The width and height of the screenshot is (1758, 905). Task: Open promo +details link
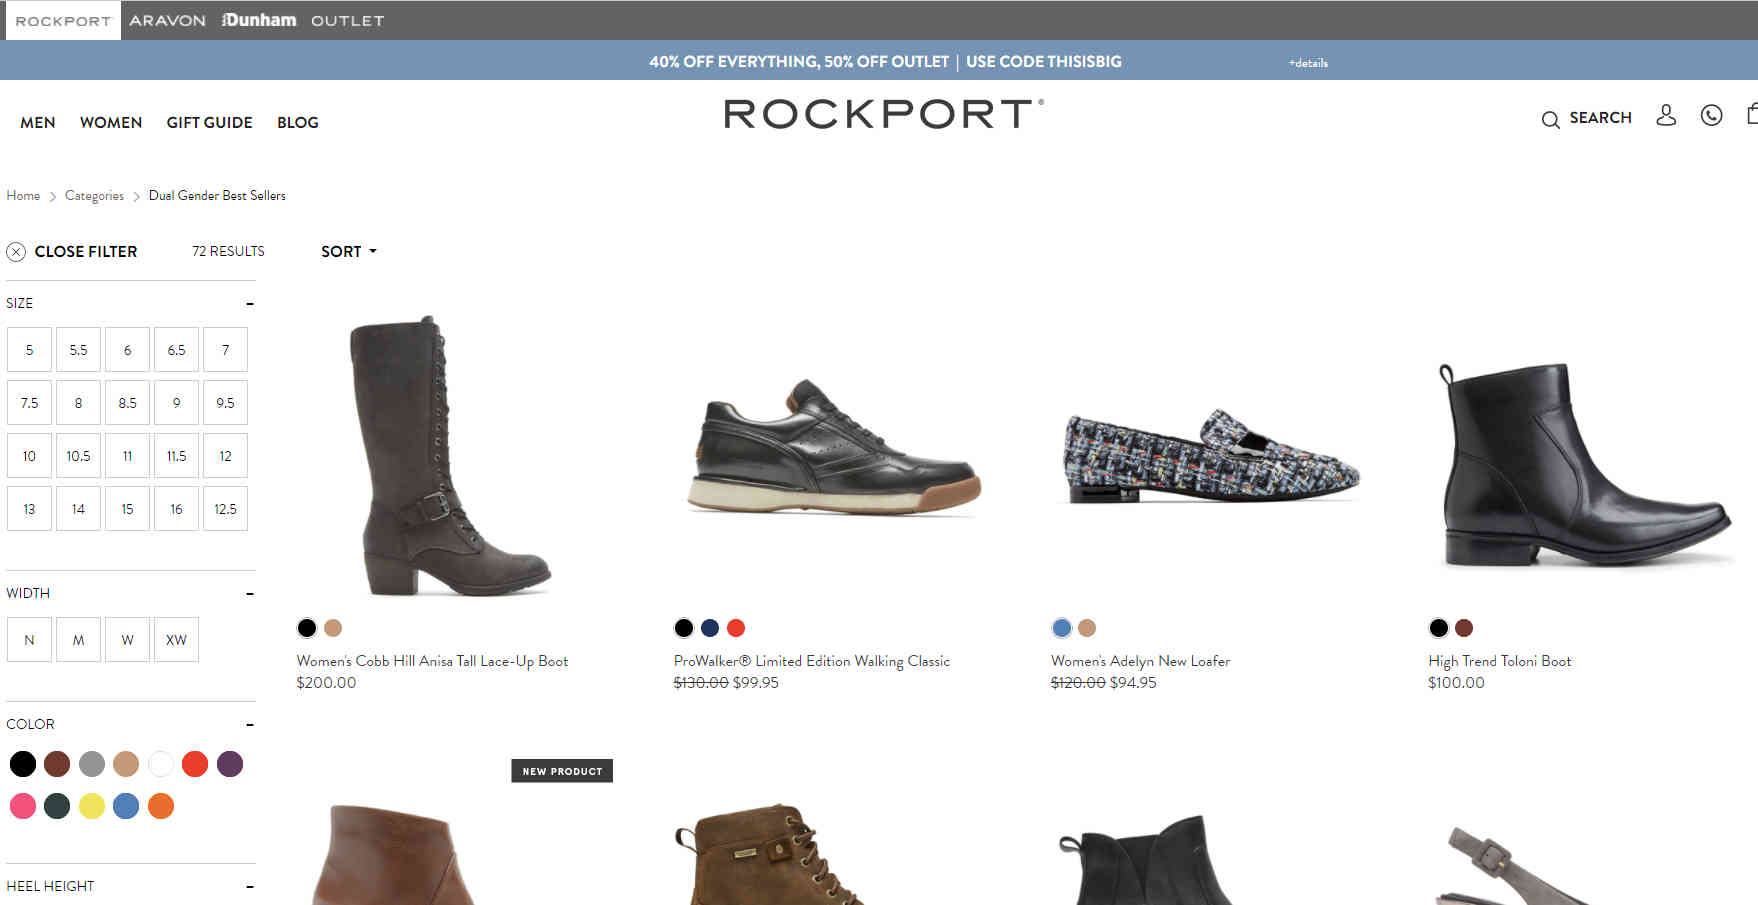pos(1308,63)
